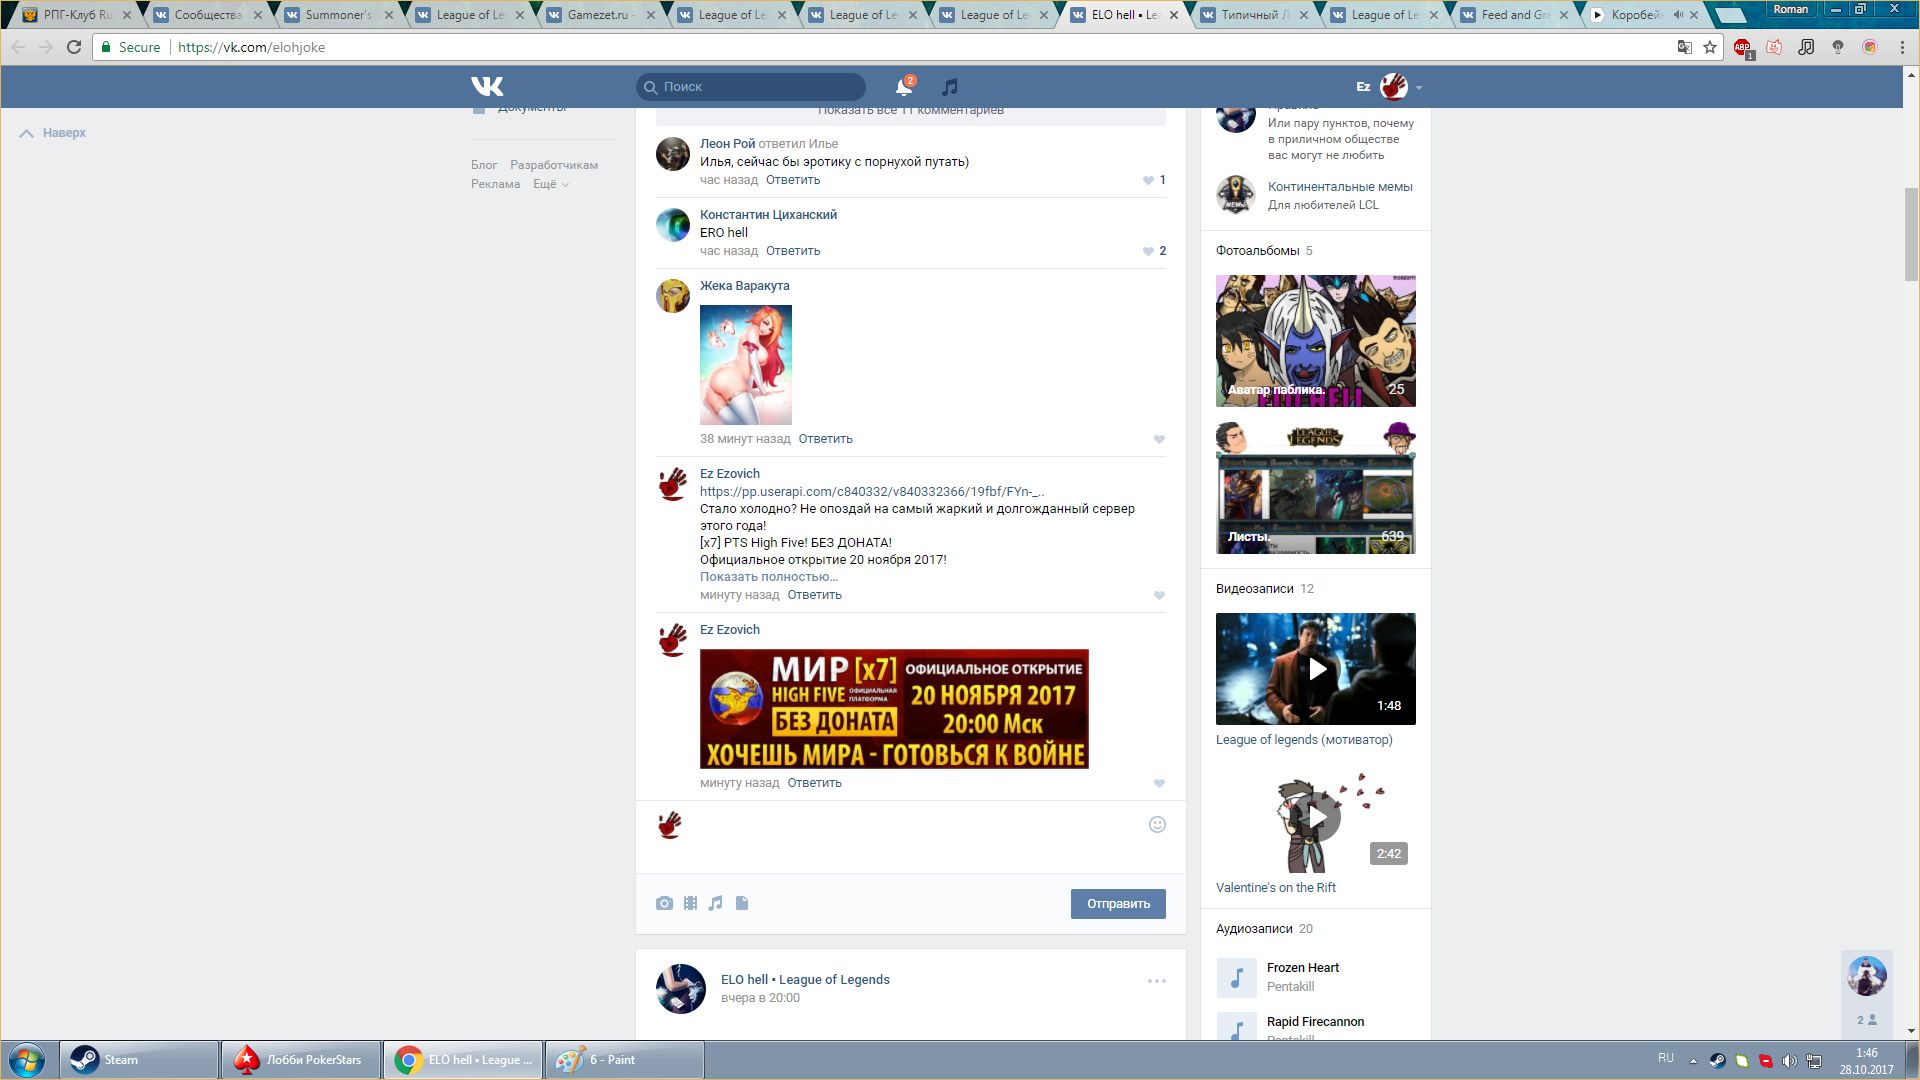This screenshot has height=1080, width=1920.
Task: Attach a document with file icon
Action: [x=742, y=903]
